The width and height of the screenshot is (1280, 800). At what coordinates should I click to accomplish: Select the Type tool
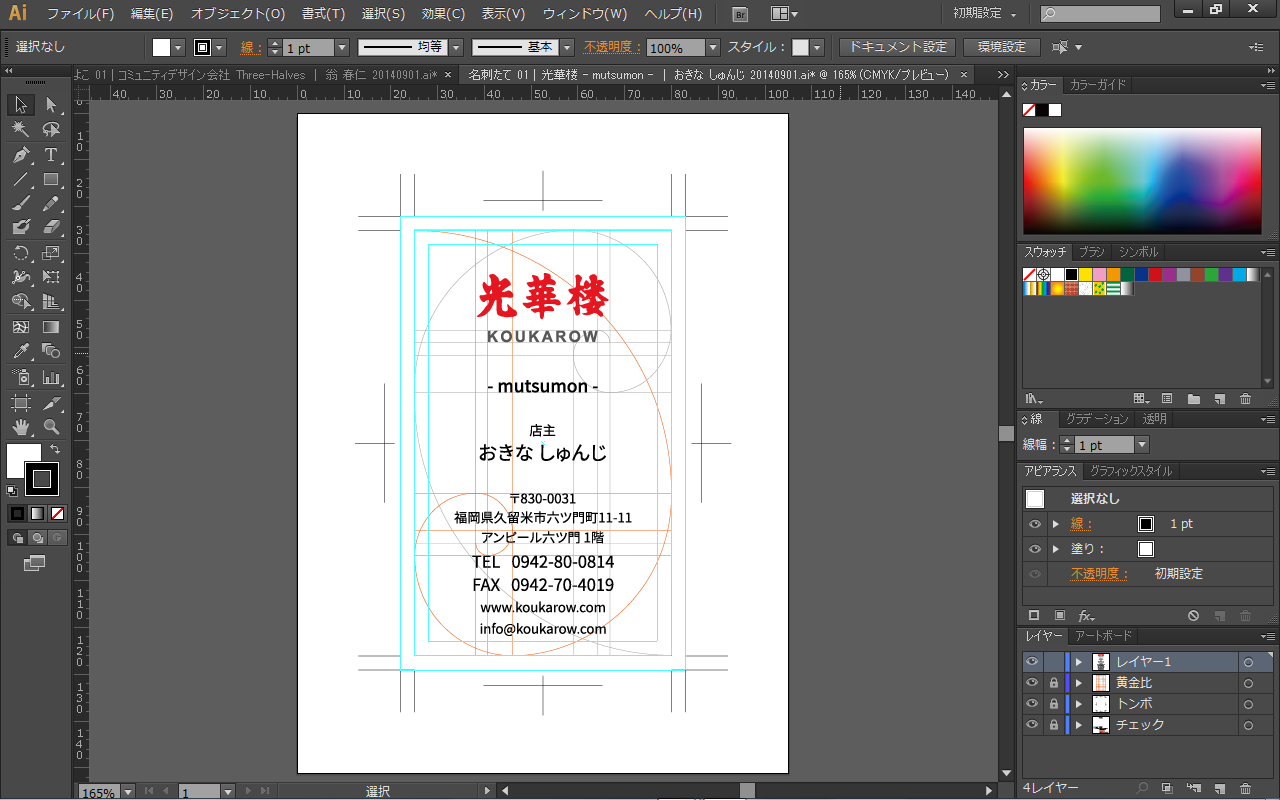tap(51, 155)
